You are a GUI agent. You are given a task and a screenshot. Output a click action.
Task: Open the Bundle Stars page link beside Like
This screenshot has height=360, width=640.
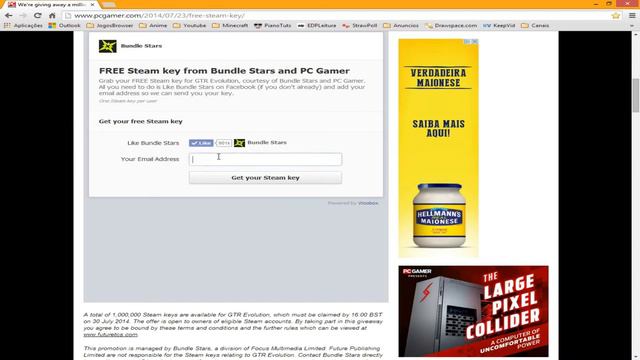point(267,142)
